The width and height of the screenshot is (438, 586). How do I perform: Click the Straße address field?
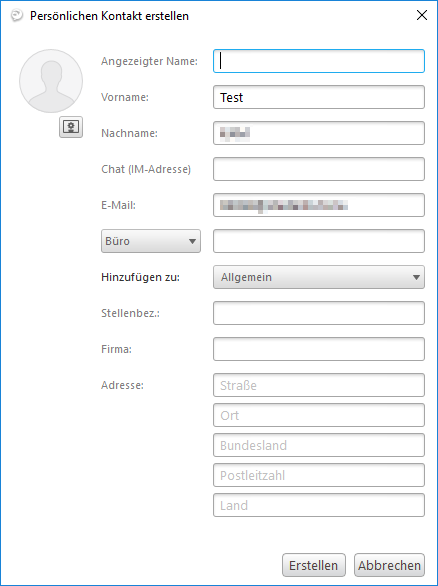[319, 385]
